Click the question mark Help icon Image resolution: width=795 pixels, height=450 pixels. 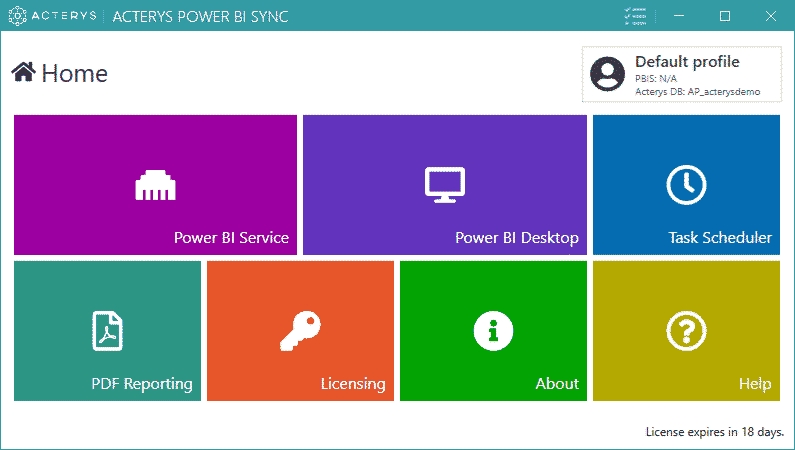point(686,331)
